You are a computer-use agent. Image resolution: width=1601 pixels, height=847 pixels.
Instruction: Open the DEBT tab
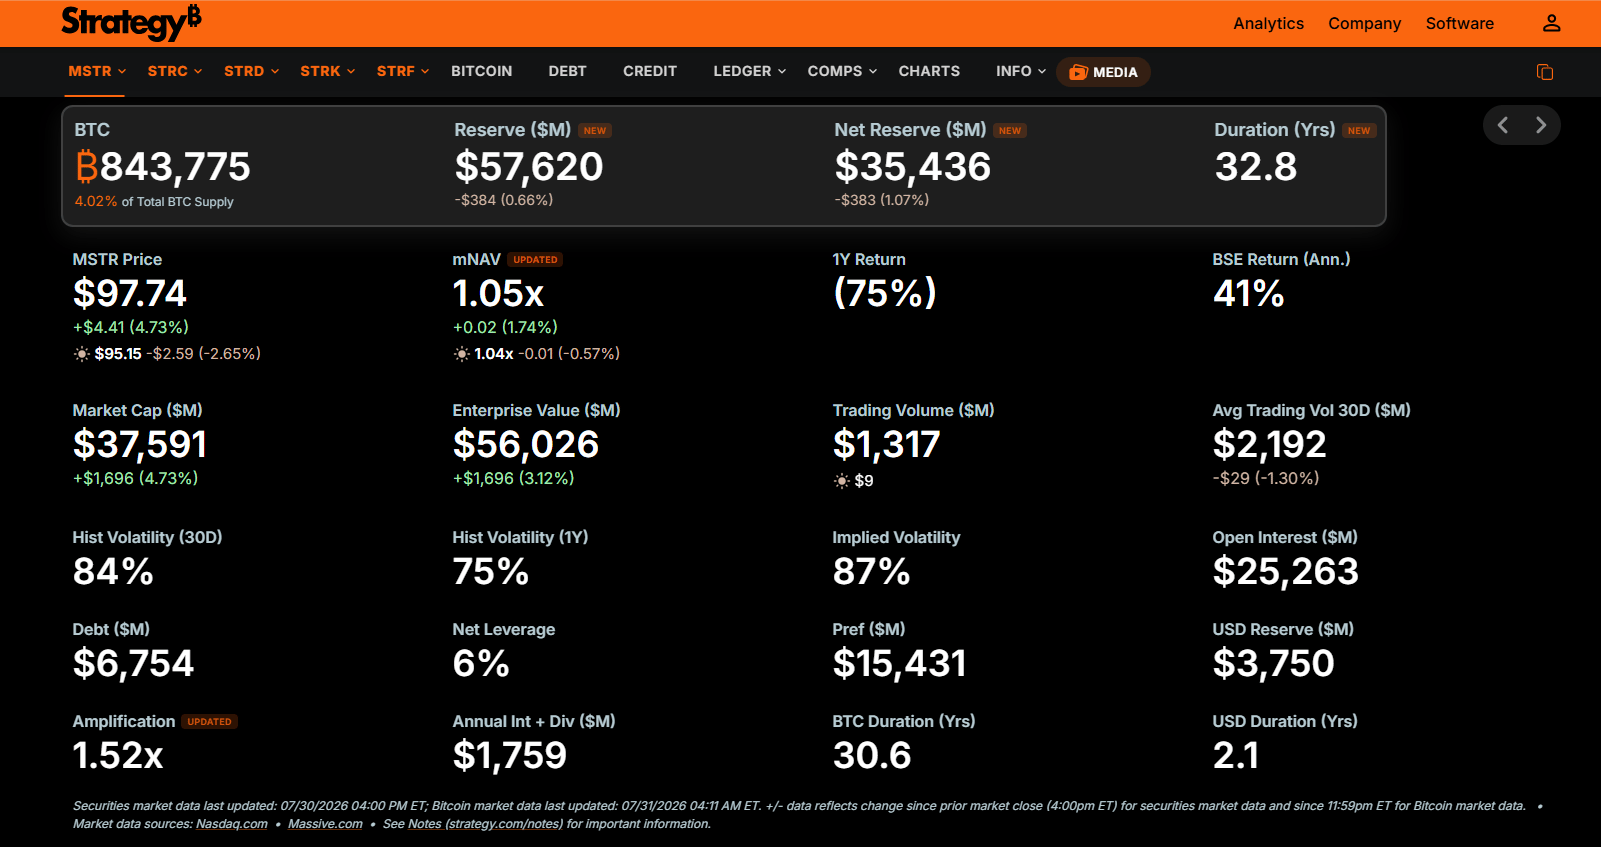click(x=567, y=71)
